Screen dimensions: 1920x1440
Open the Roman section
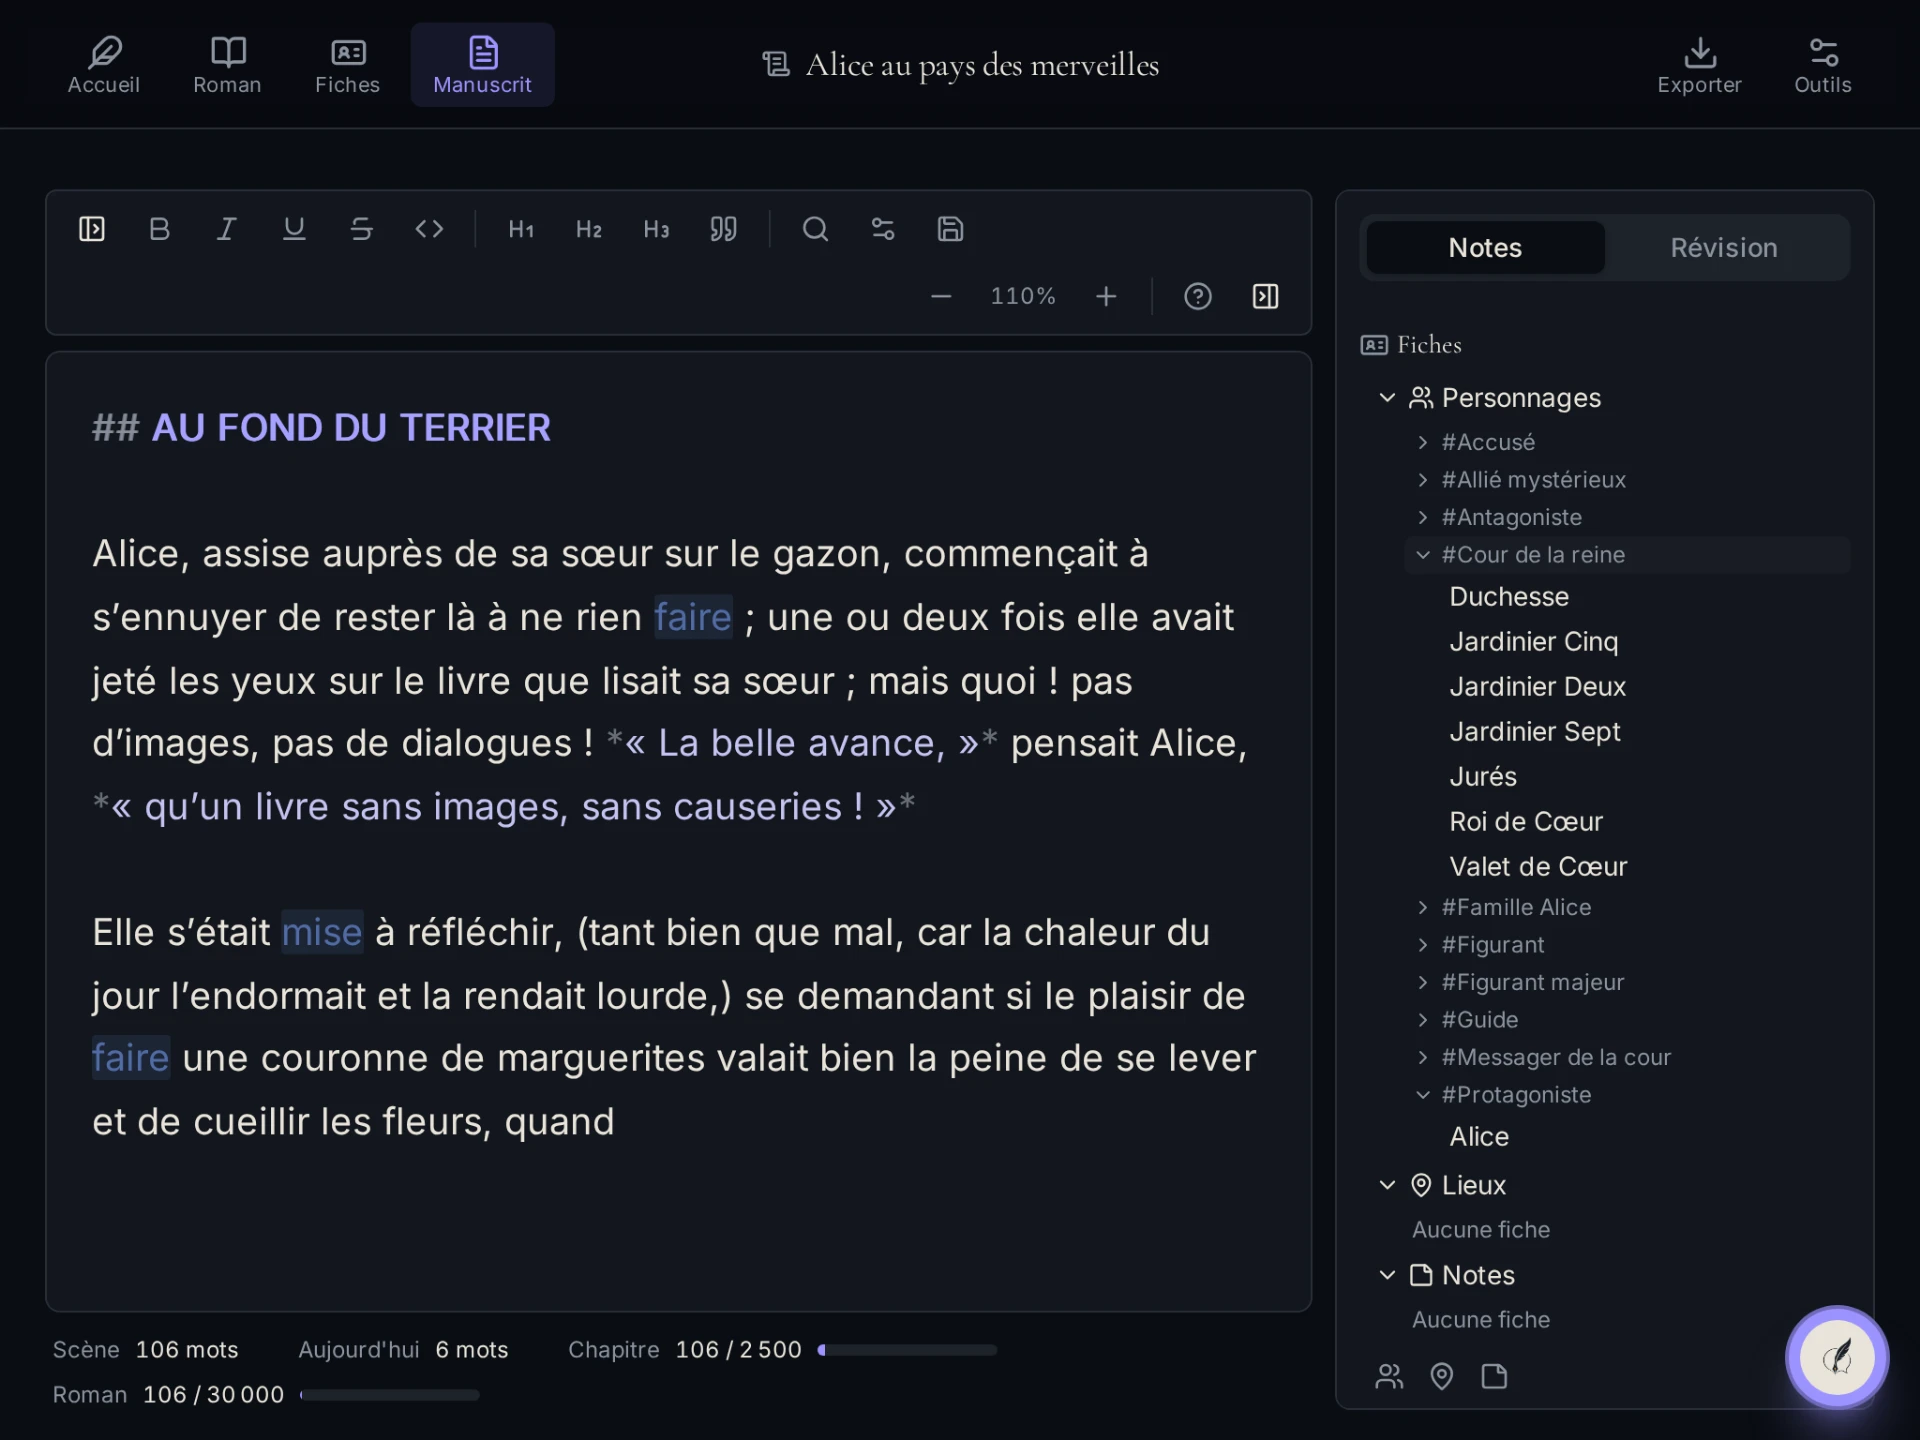227,65
